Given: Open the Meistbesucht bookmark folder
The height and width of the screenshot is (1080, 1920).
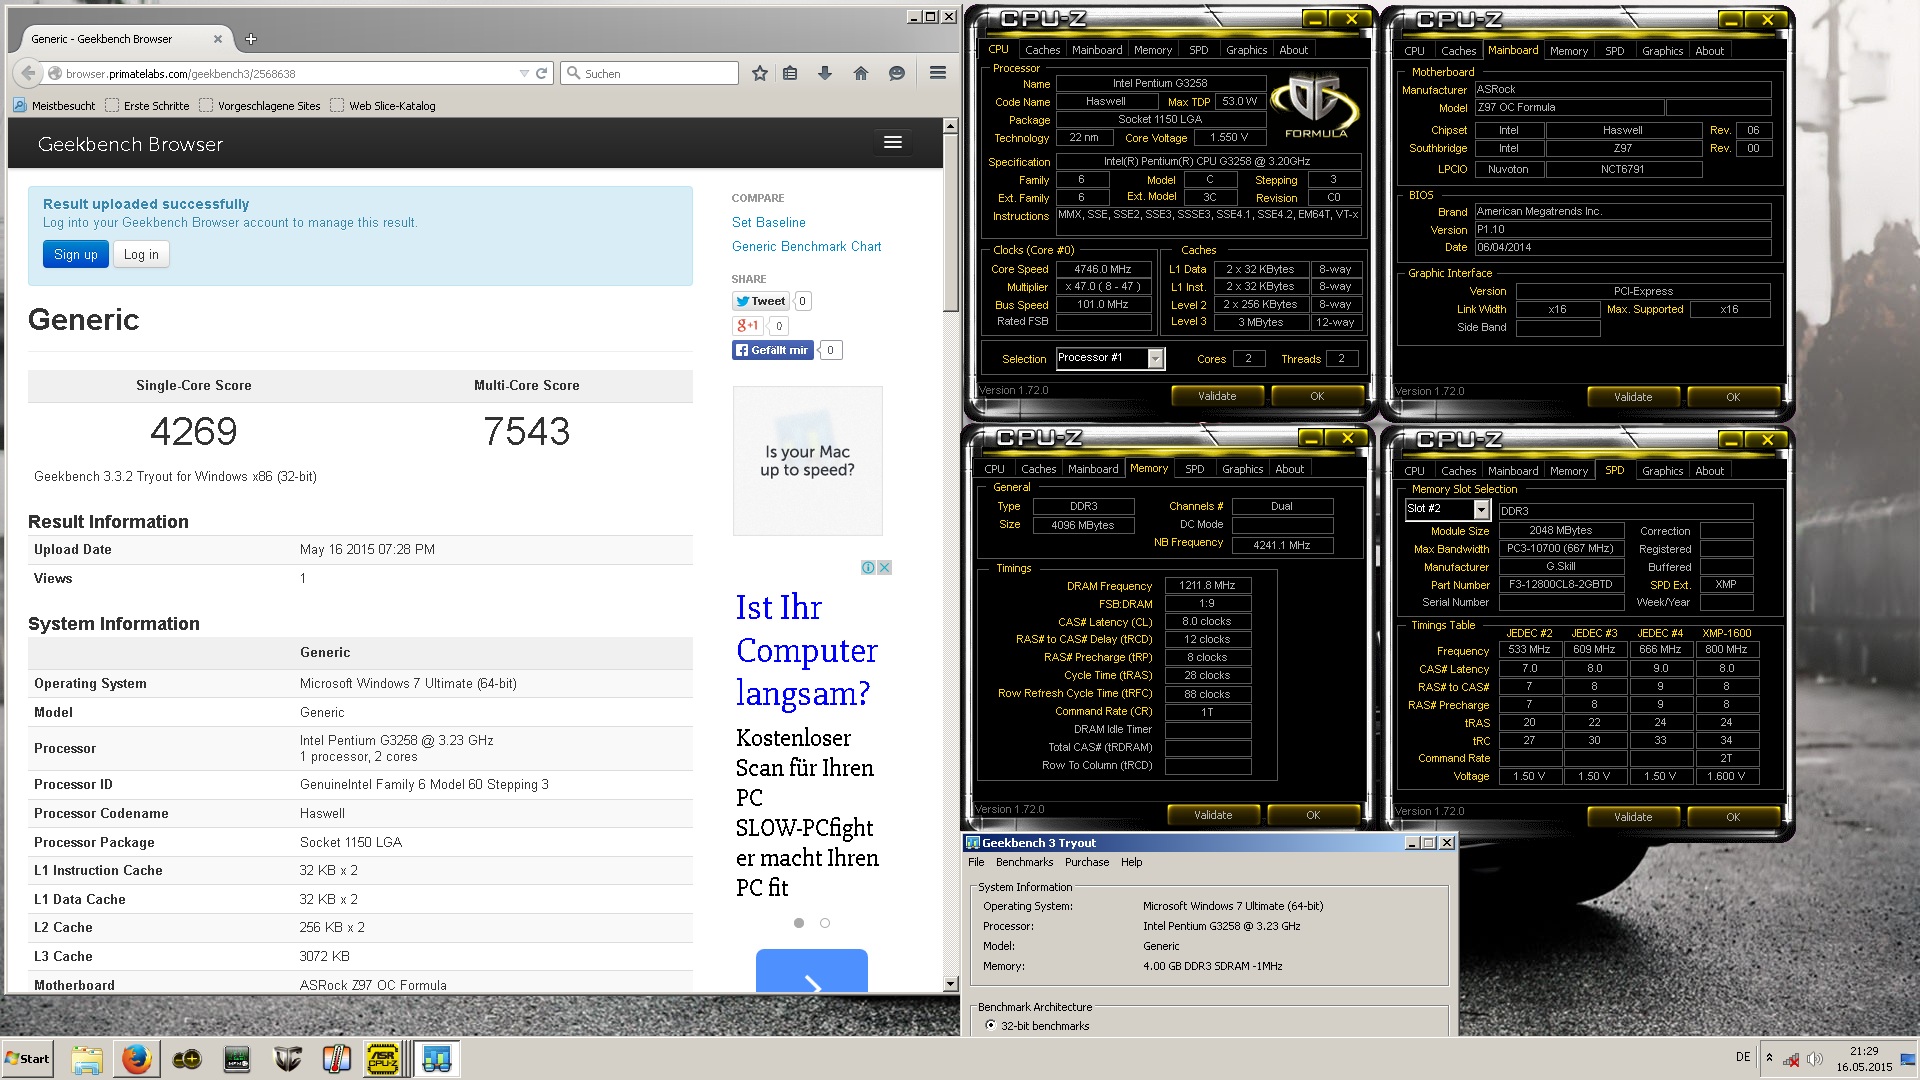Looking at the screenshot, I should pos(54,105).
